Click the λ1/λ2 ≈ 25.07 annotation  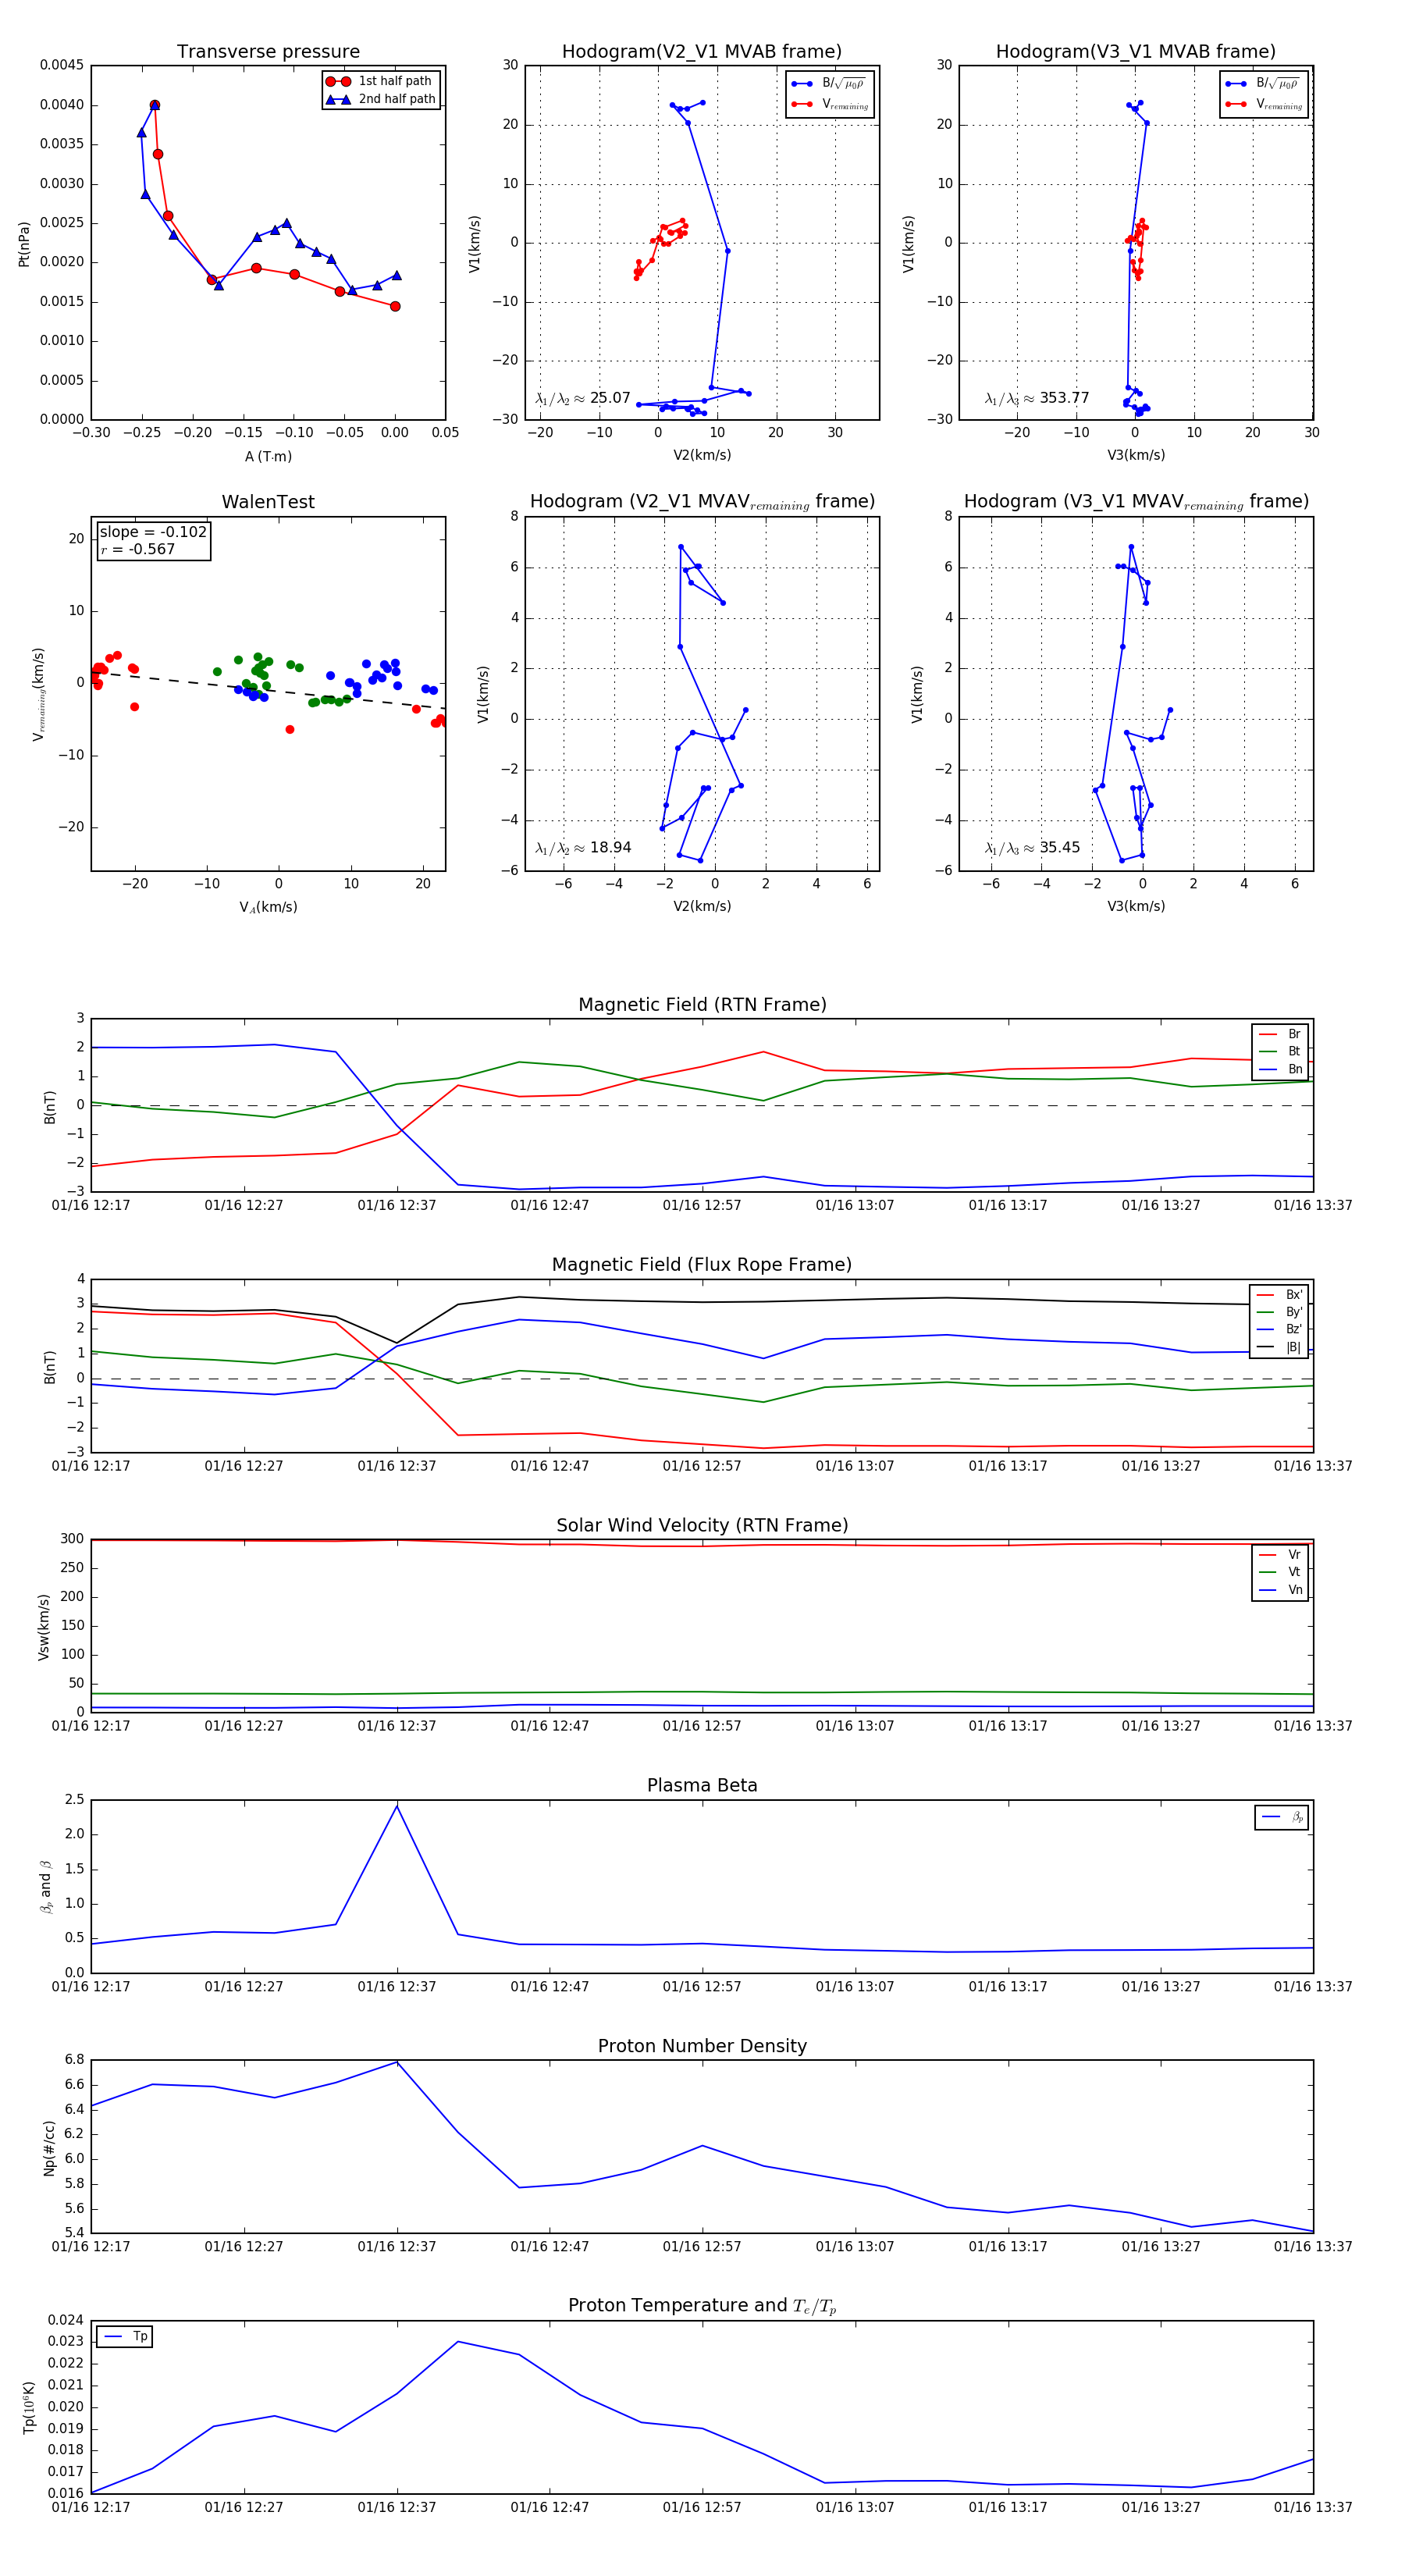(583, 398)
